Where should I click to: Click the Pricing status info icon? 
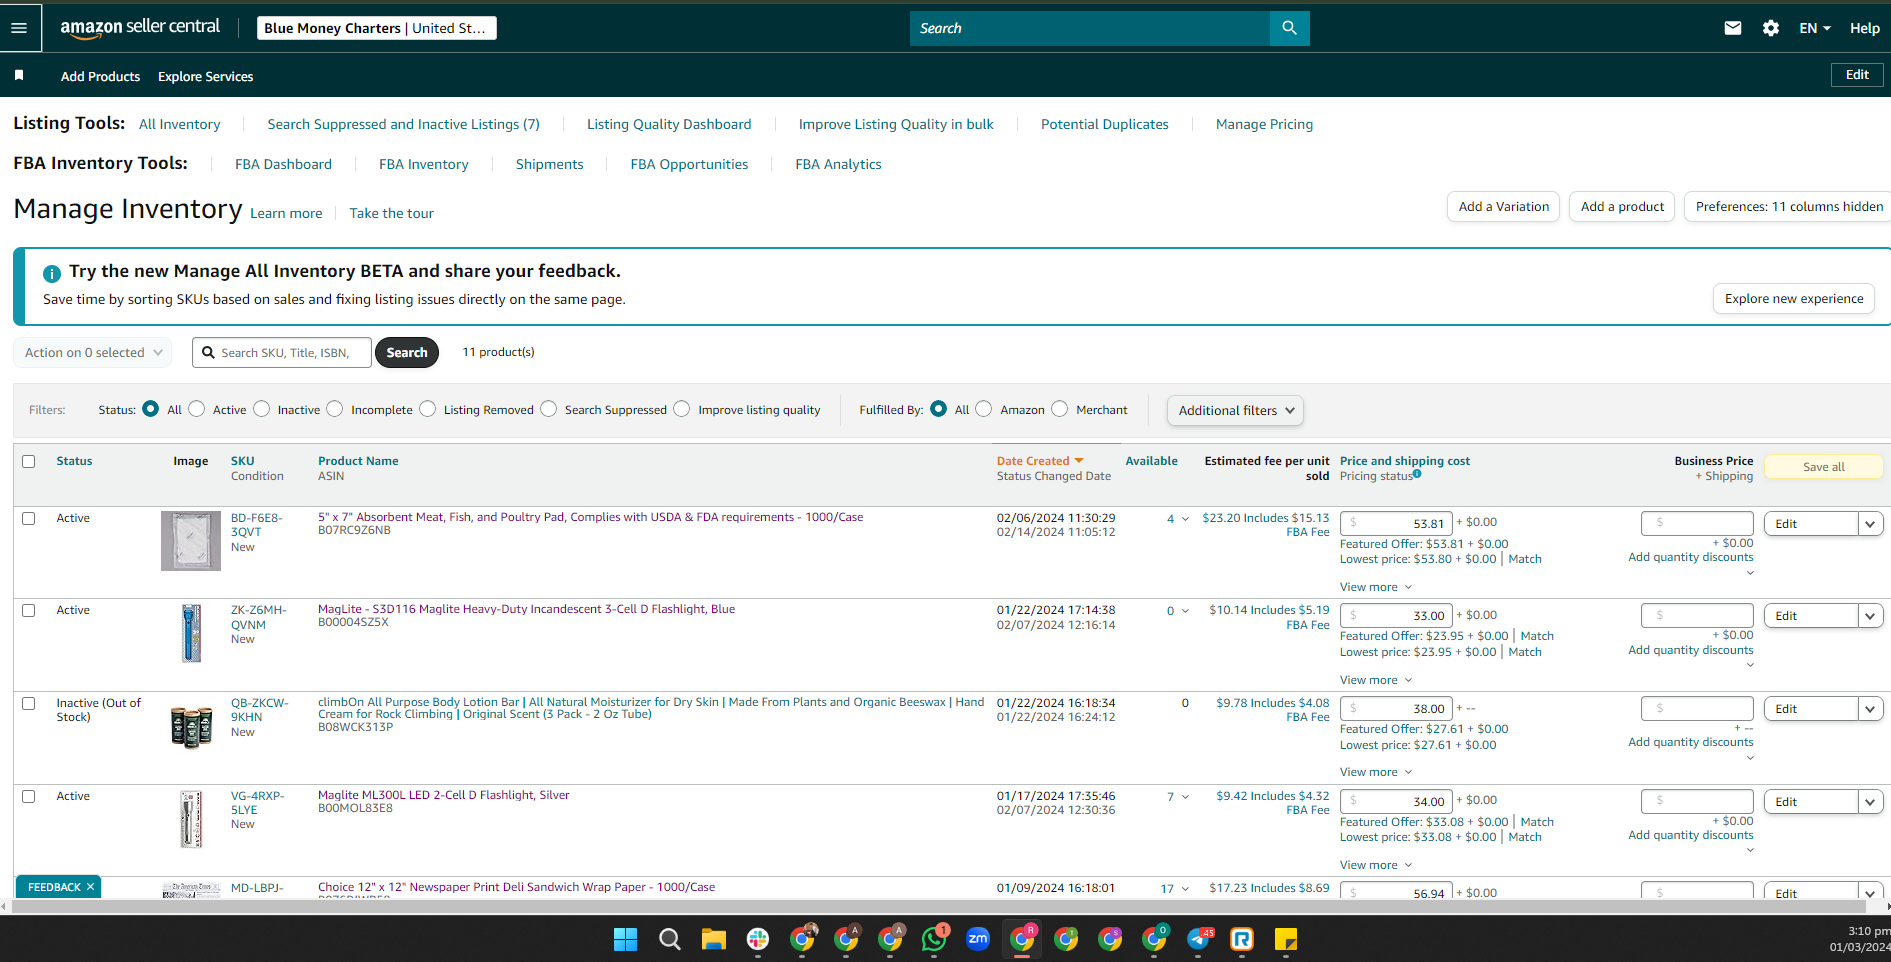coord(1417,474)
